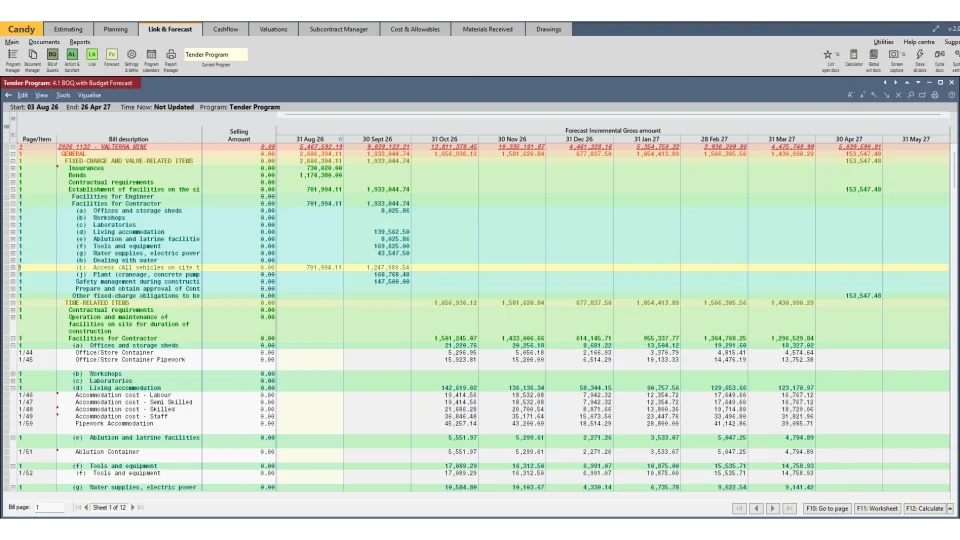The width and height of the screenshot is (960, 540).
Task: Open the Report Manager printer icon
Action: [x=171, y=60]
